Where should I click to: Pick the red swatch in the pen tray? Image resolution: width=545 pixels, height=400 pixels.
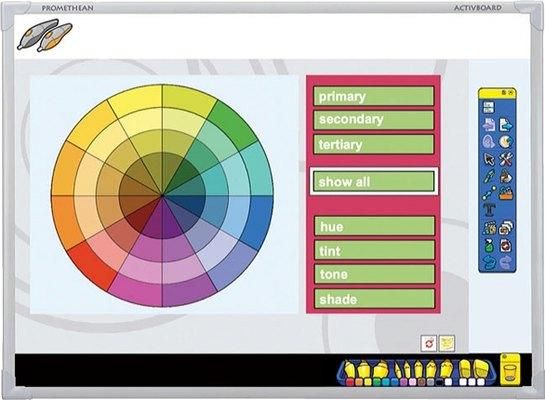point(350,382)
